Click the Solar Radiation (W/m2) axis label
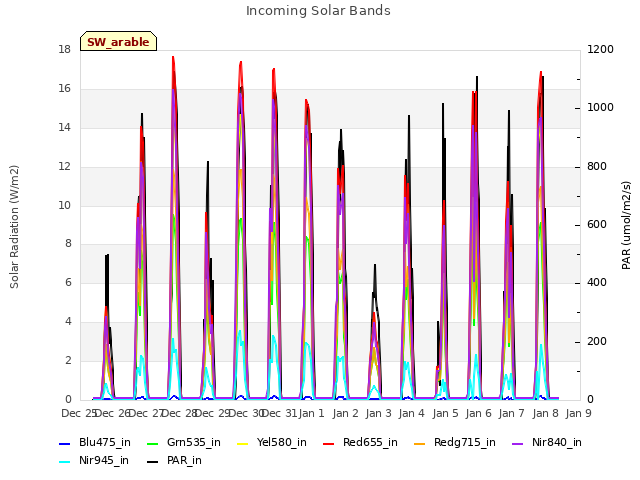 tap(14, 227)
